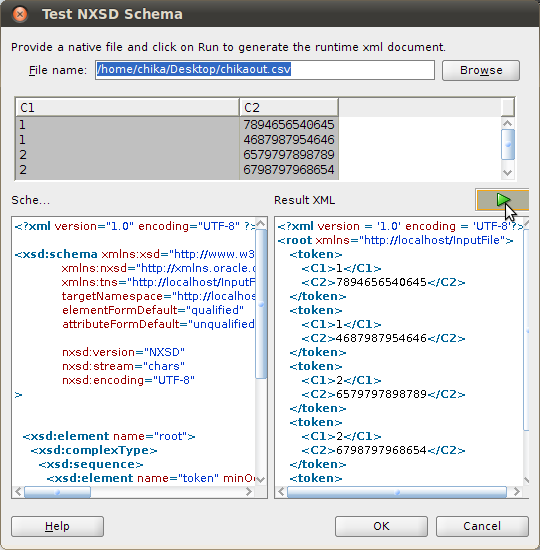Click Result XML horizontal scroll left arrow
This screenshot has width=540, height=550.
(281, 492)
